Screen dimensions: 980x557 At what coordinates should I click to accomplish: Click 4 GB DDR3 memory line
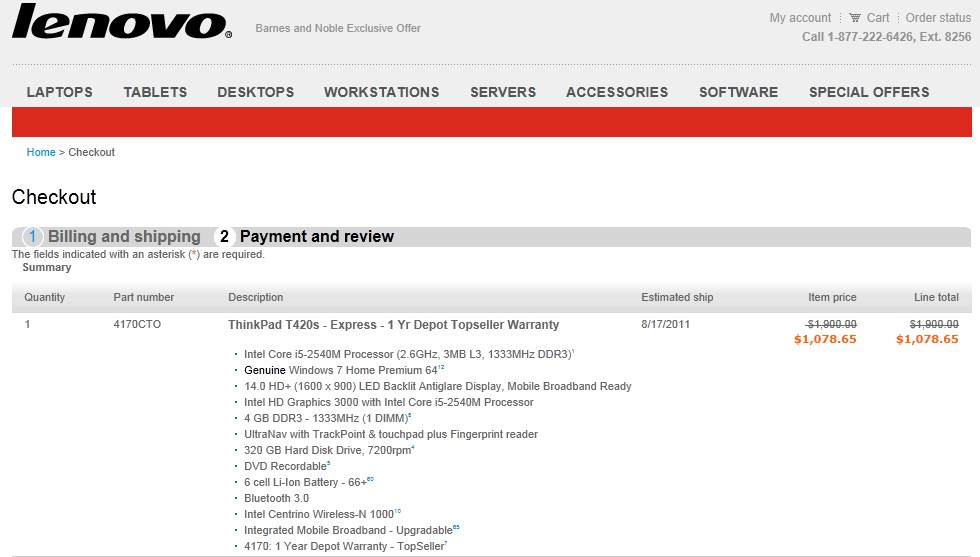click(328, 418)
